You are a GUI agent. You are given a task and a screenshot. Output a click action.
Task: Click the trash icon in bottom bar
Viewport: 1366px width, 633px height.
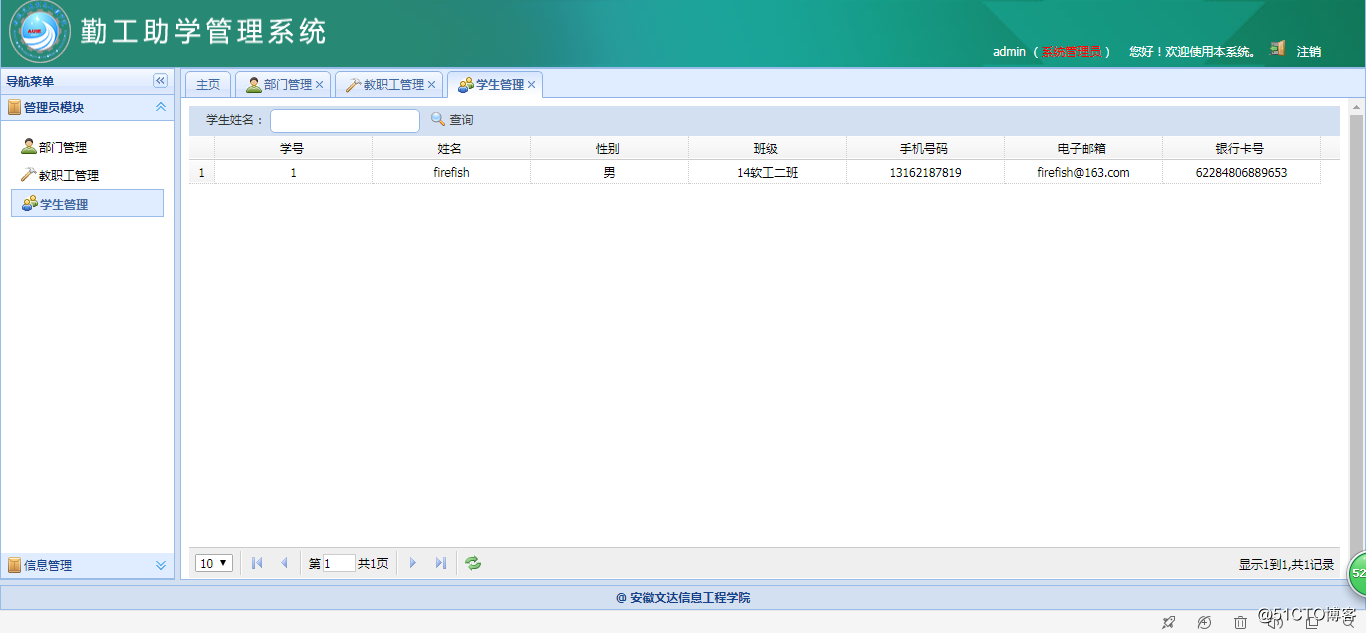point(1240,622)
